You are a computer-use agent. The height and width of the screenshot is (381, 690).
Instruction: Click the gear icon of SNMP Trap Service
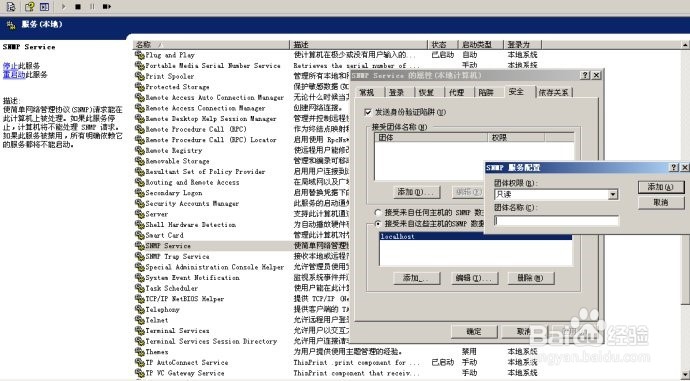[139, 256]
